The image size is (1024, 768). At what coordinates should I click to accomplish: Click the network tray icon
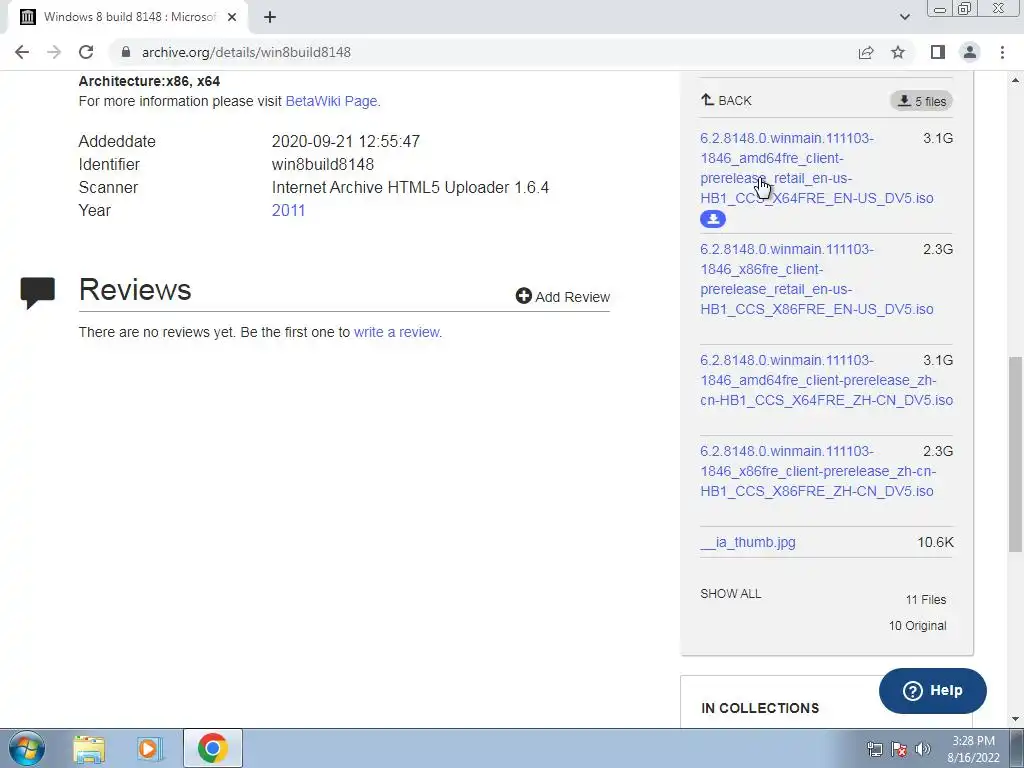[x=874, y=749]
